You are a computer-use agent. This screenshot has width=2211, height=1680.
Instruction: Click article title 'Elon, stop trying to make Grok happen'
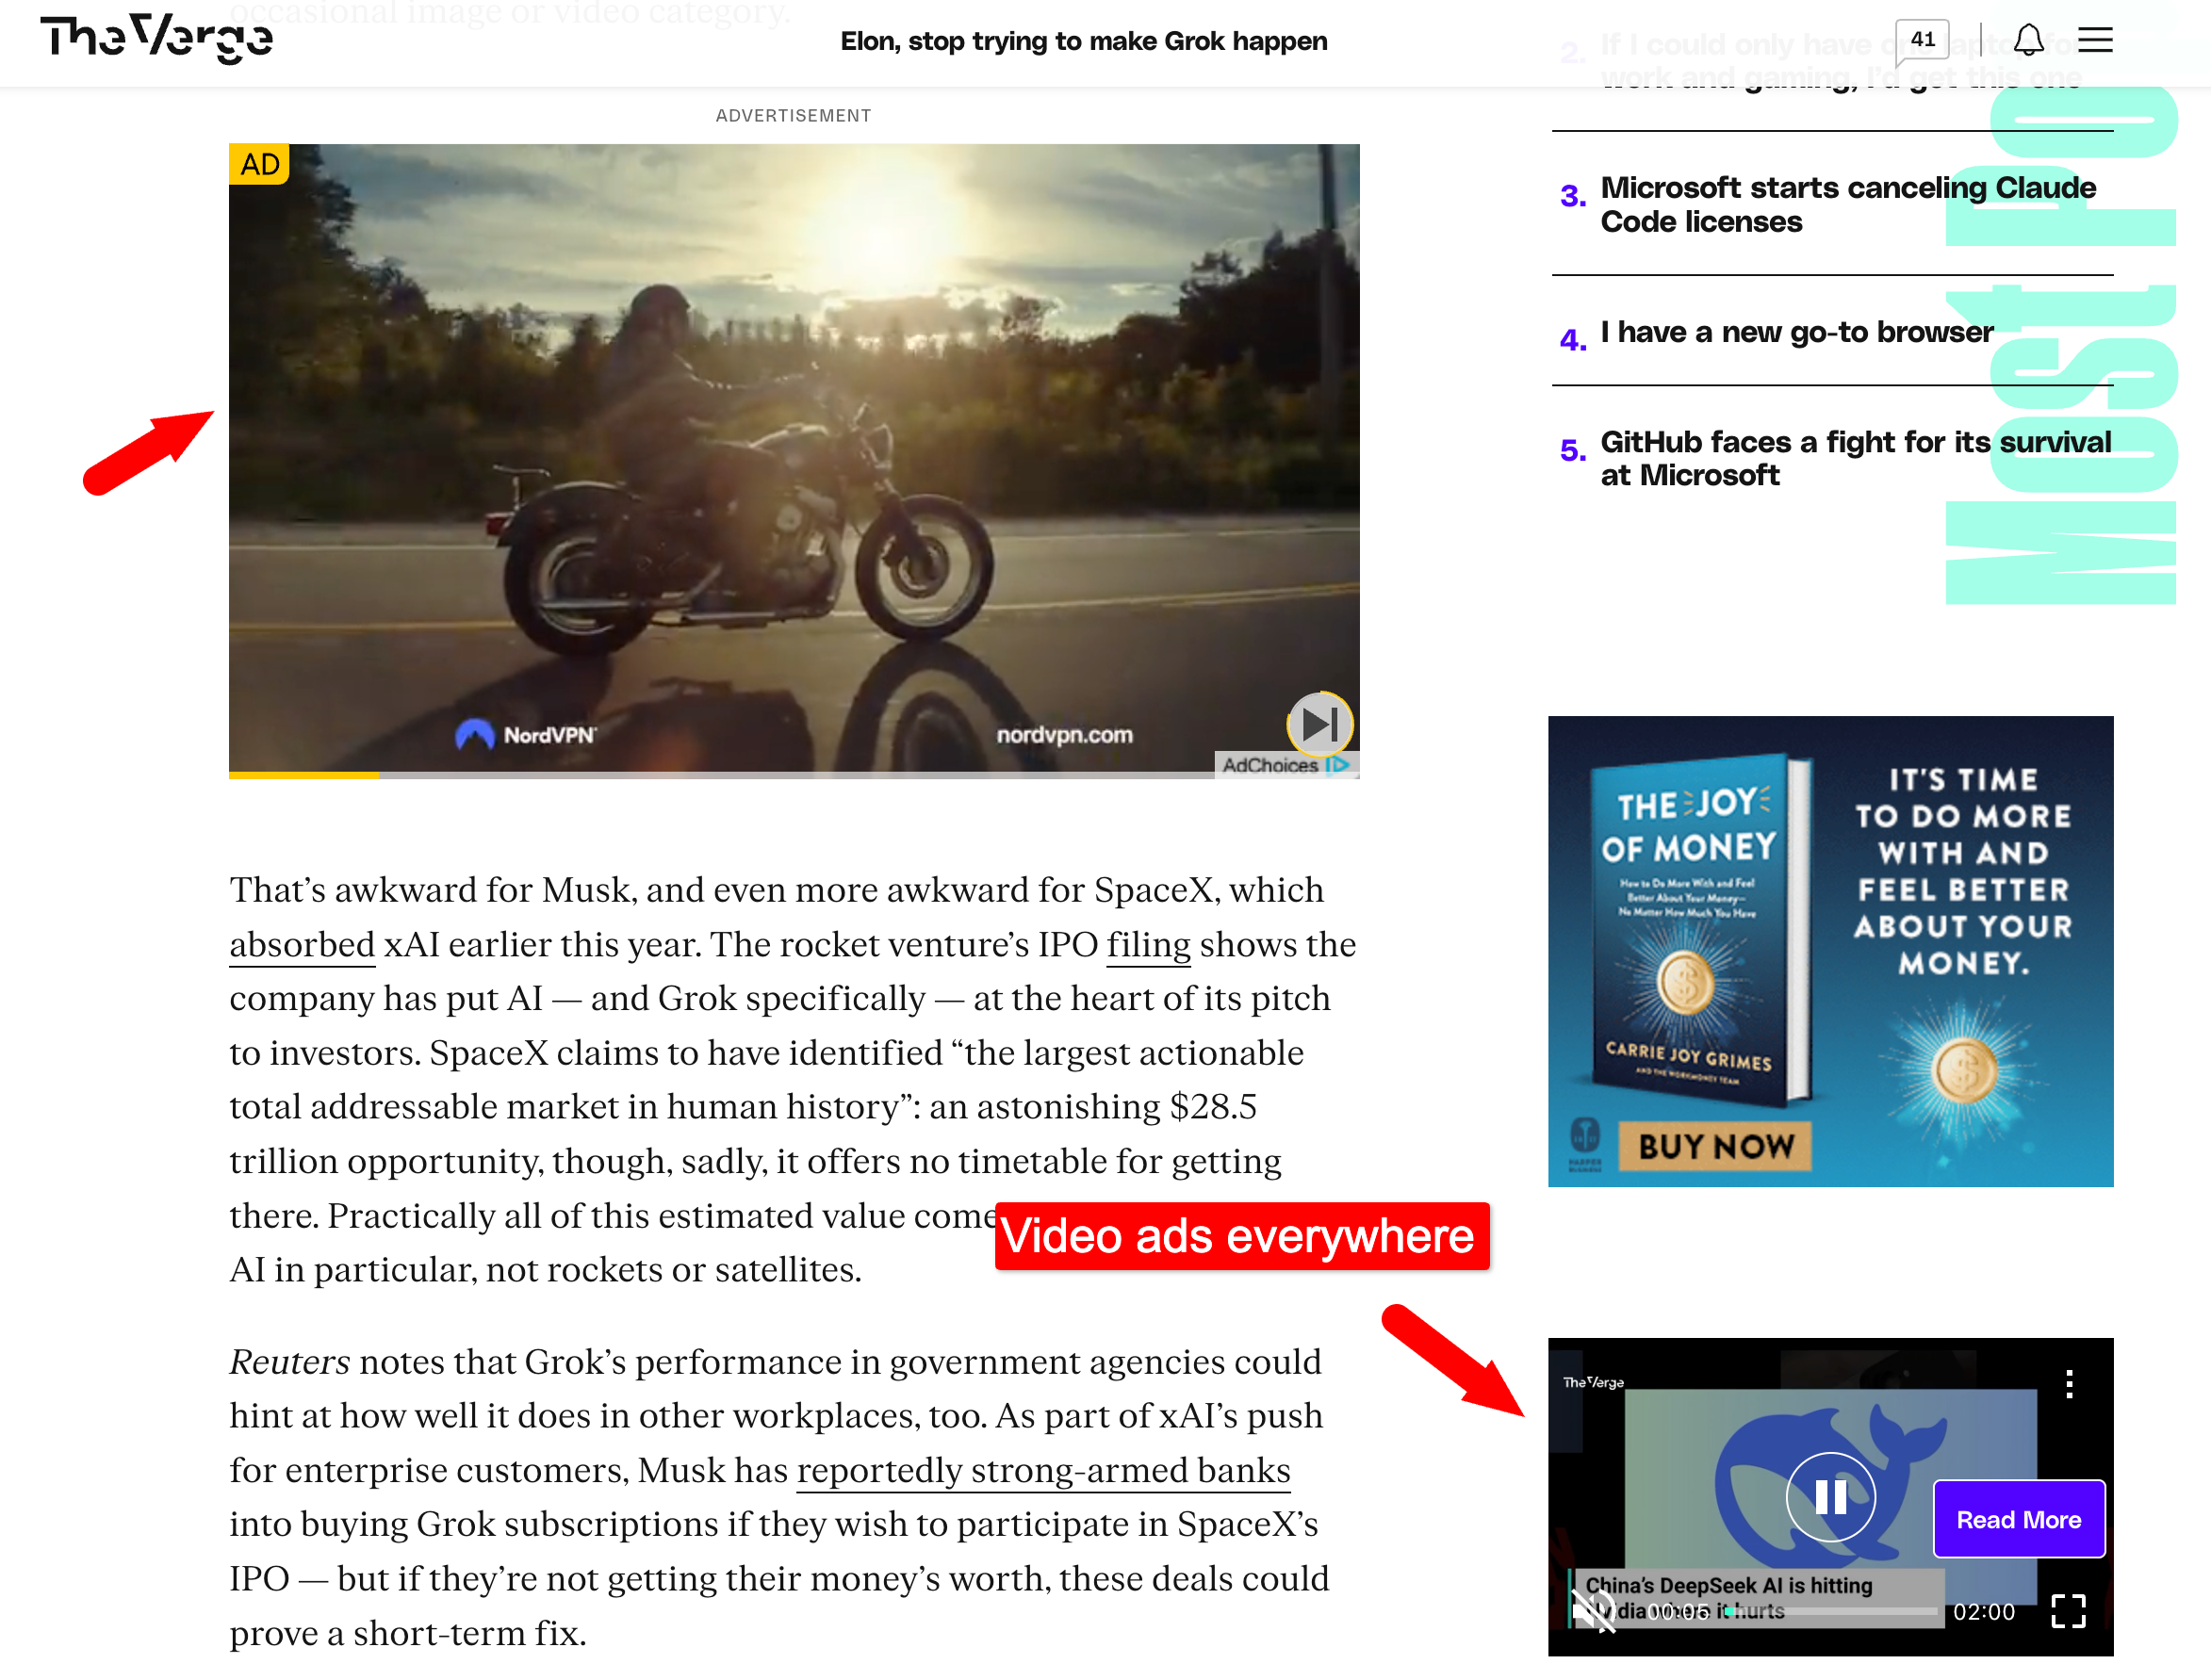coord(1084,41)
